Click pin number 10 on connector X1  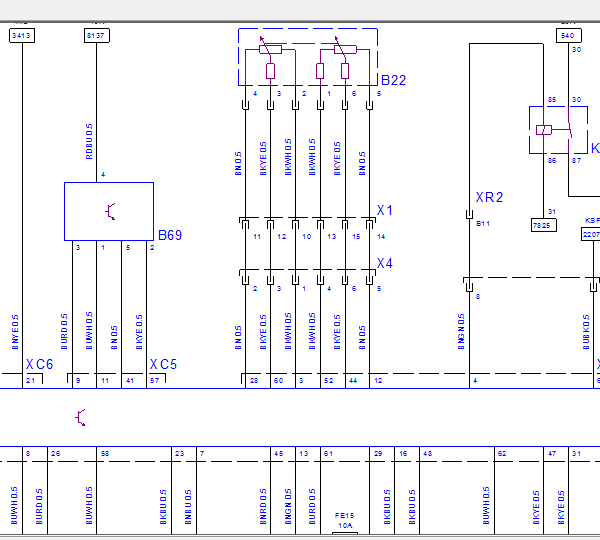307,237
